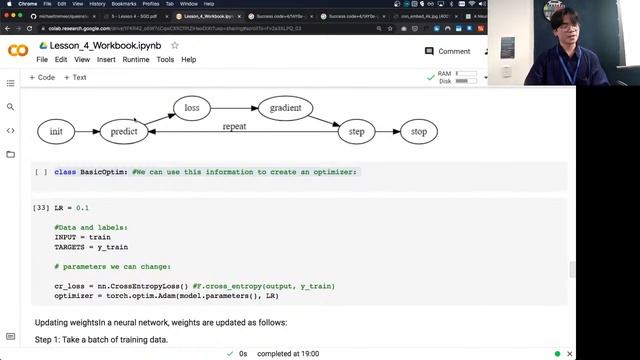The width and height of the screenshot is (640, 360).
Task: Click the cr_loss CrossEntropyLoss code line
Action: pos(194,286)
